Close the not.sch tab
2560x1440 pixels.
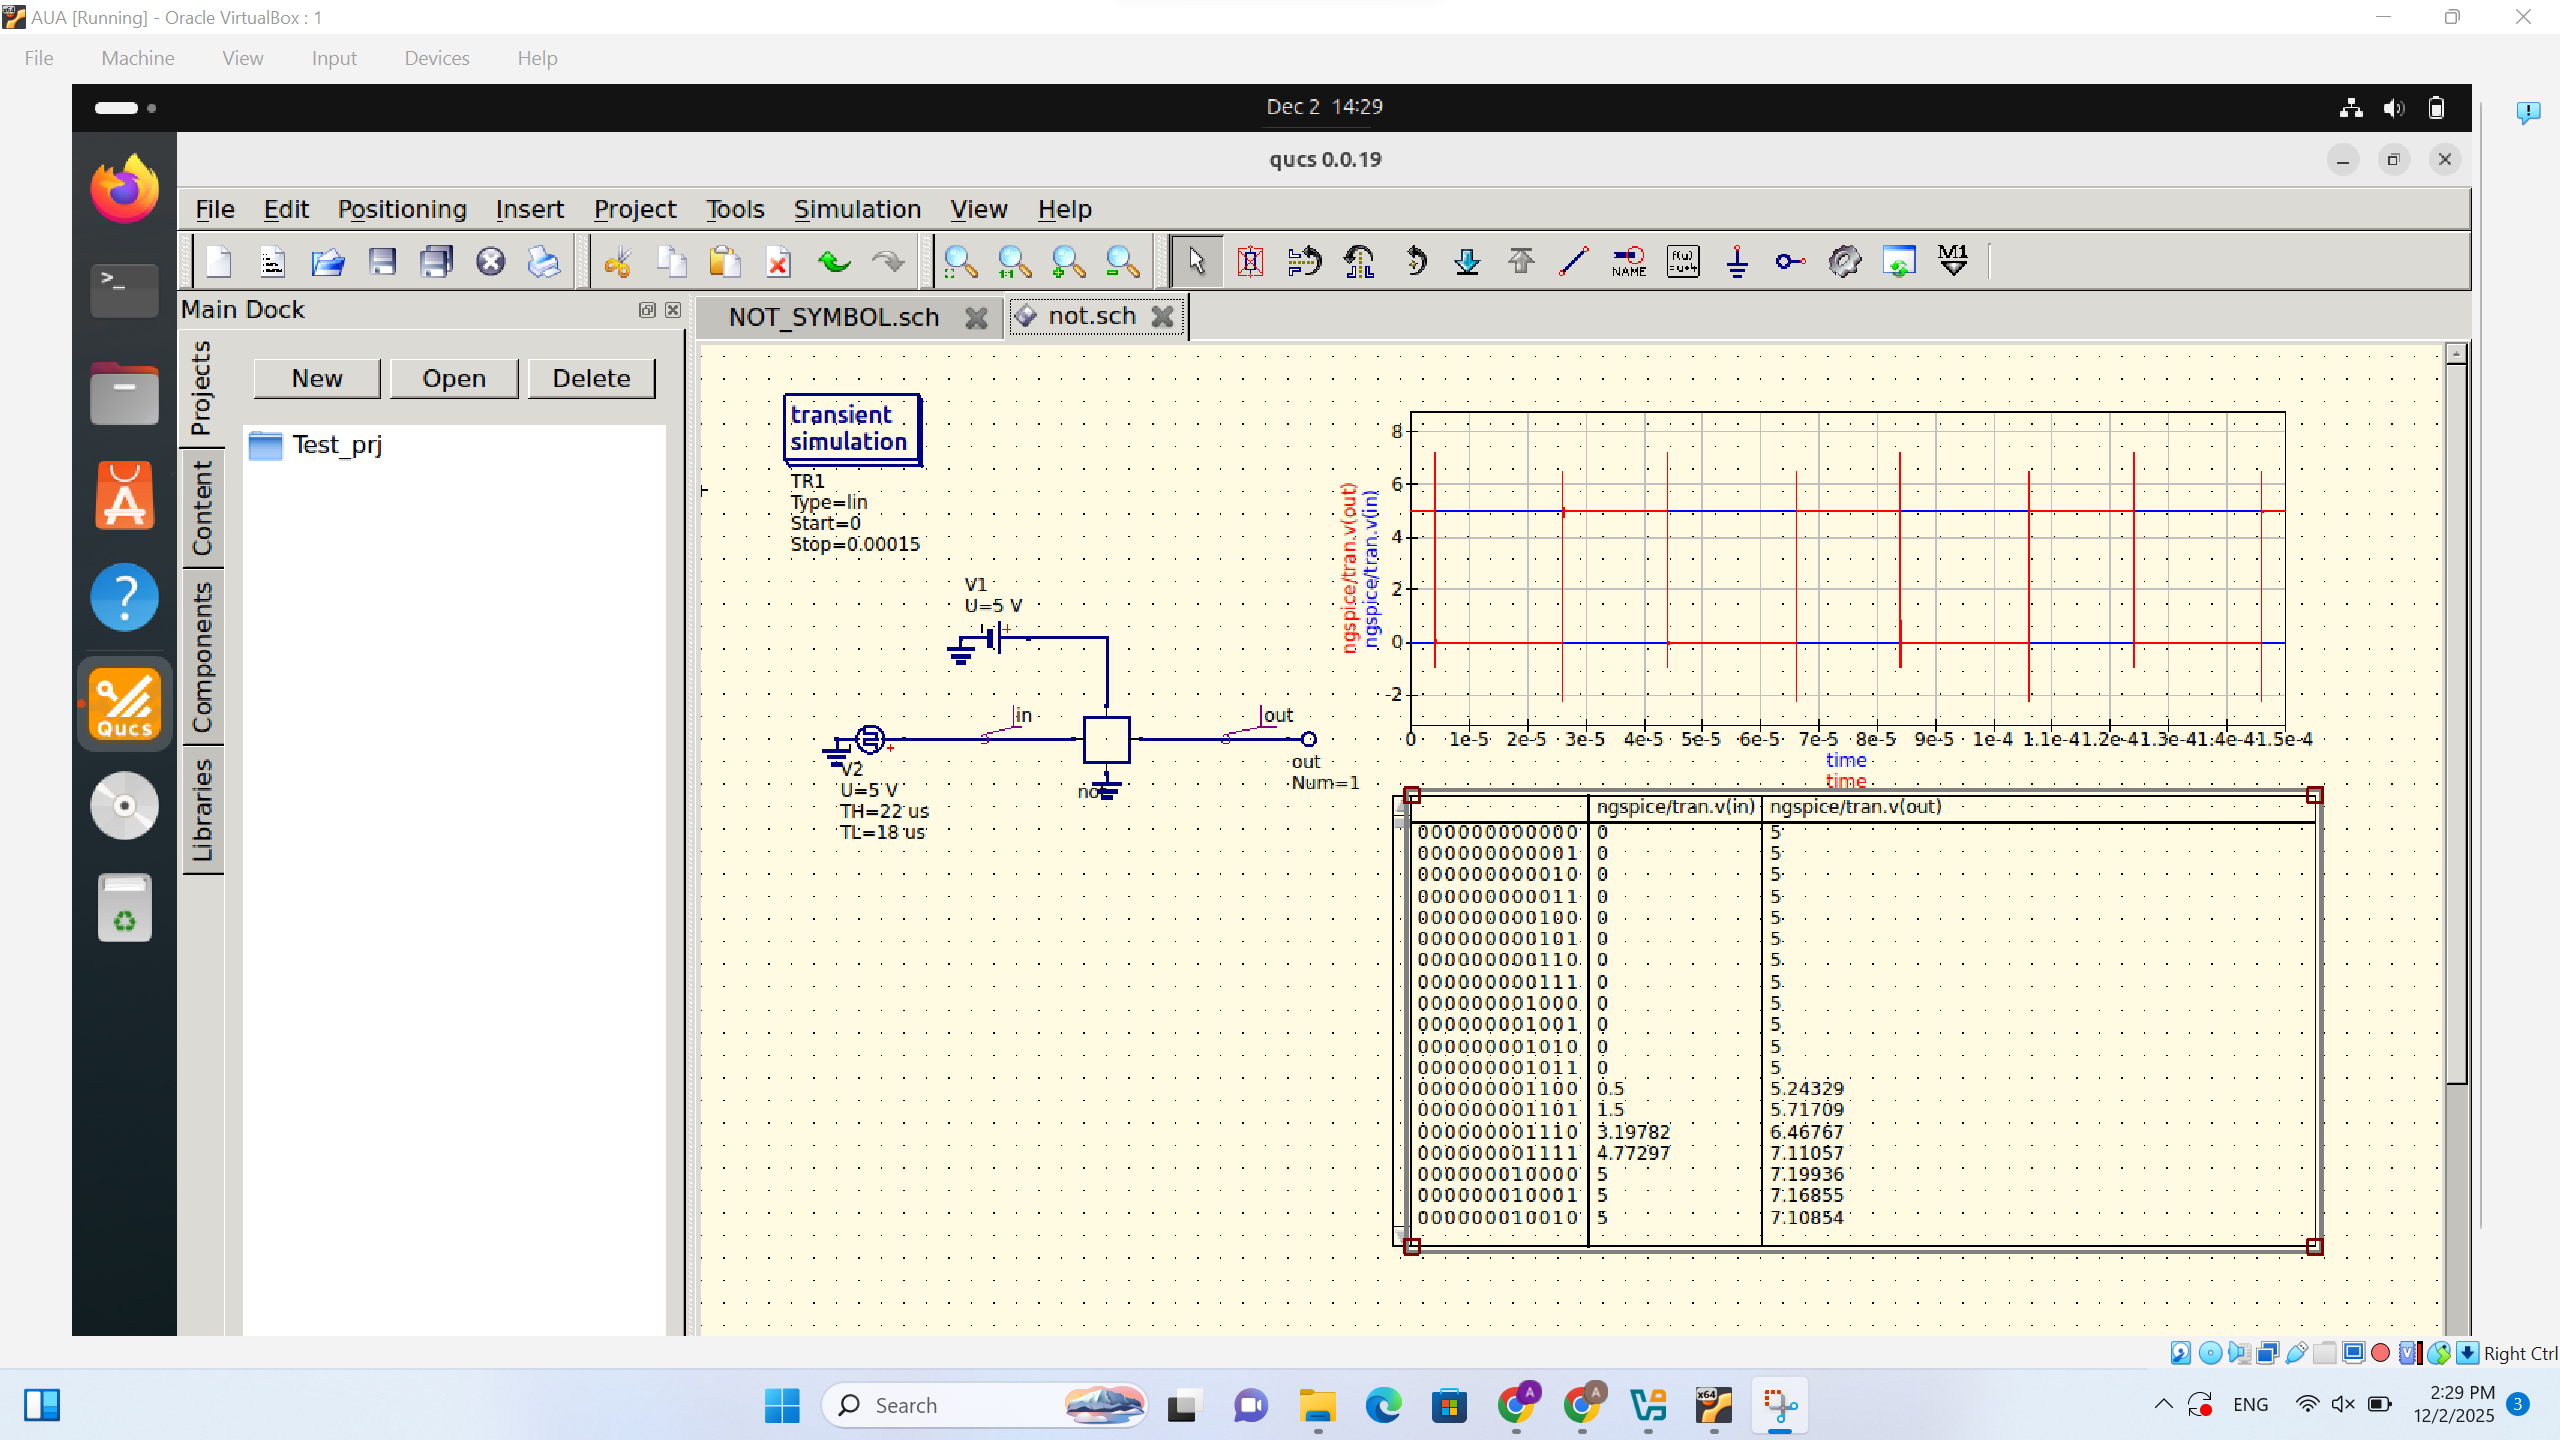coord(1162,316)
